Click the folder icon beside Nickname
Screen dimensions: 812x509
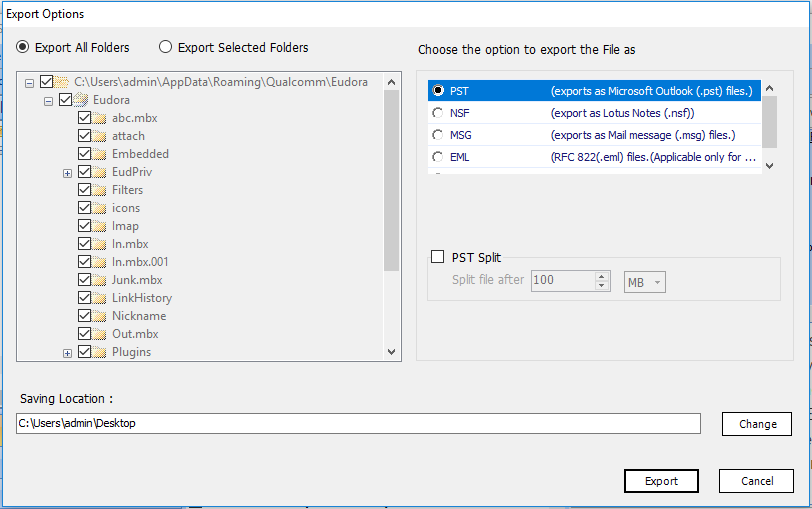[x=100, y=316]
